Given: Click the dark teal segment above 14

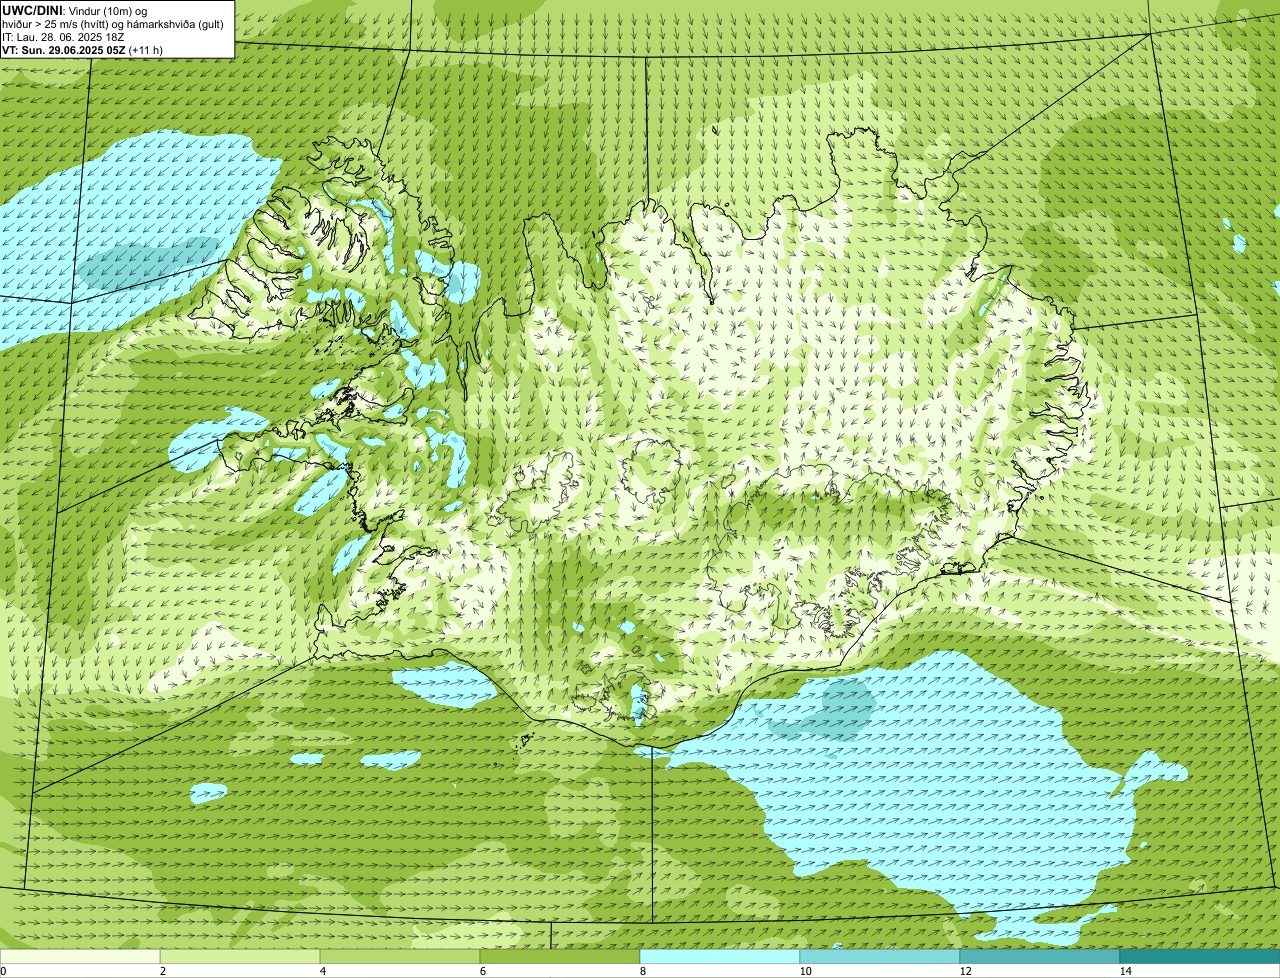Looking at the screenshot, I should point(1200,956).
